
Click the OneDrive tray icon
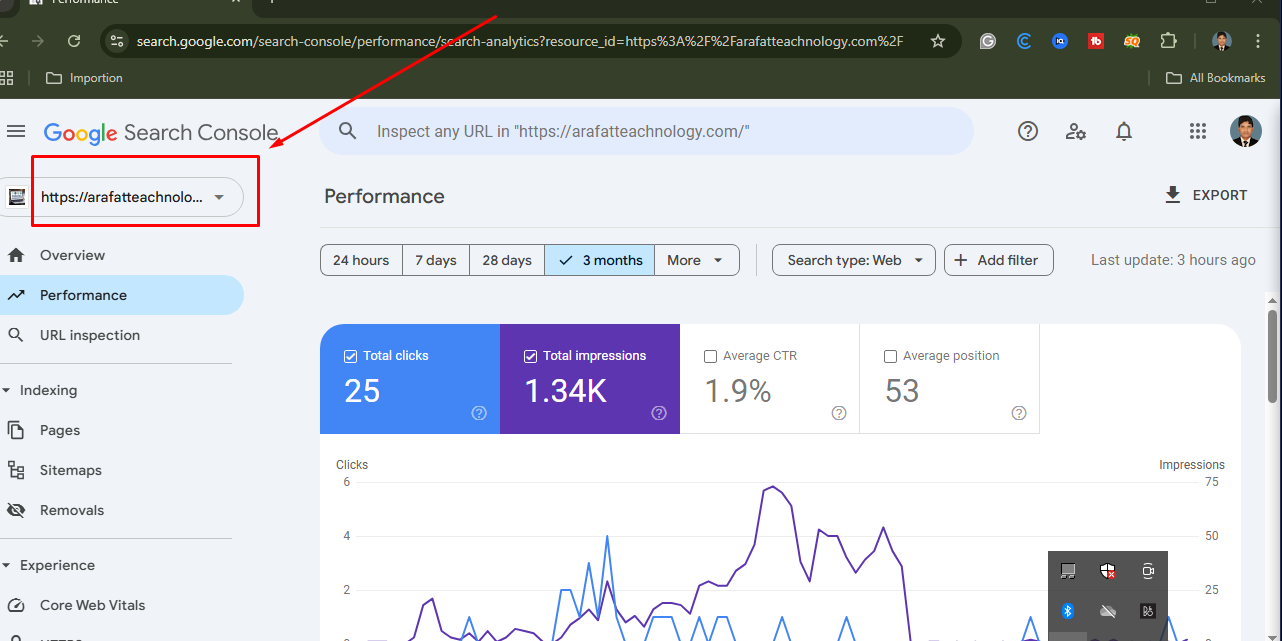pos(1108,611)
